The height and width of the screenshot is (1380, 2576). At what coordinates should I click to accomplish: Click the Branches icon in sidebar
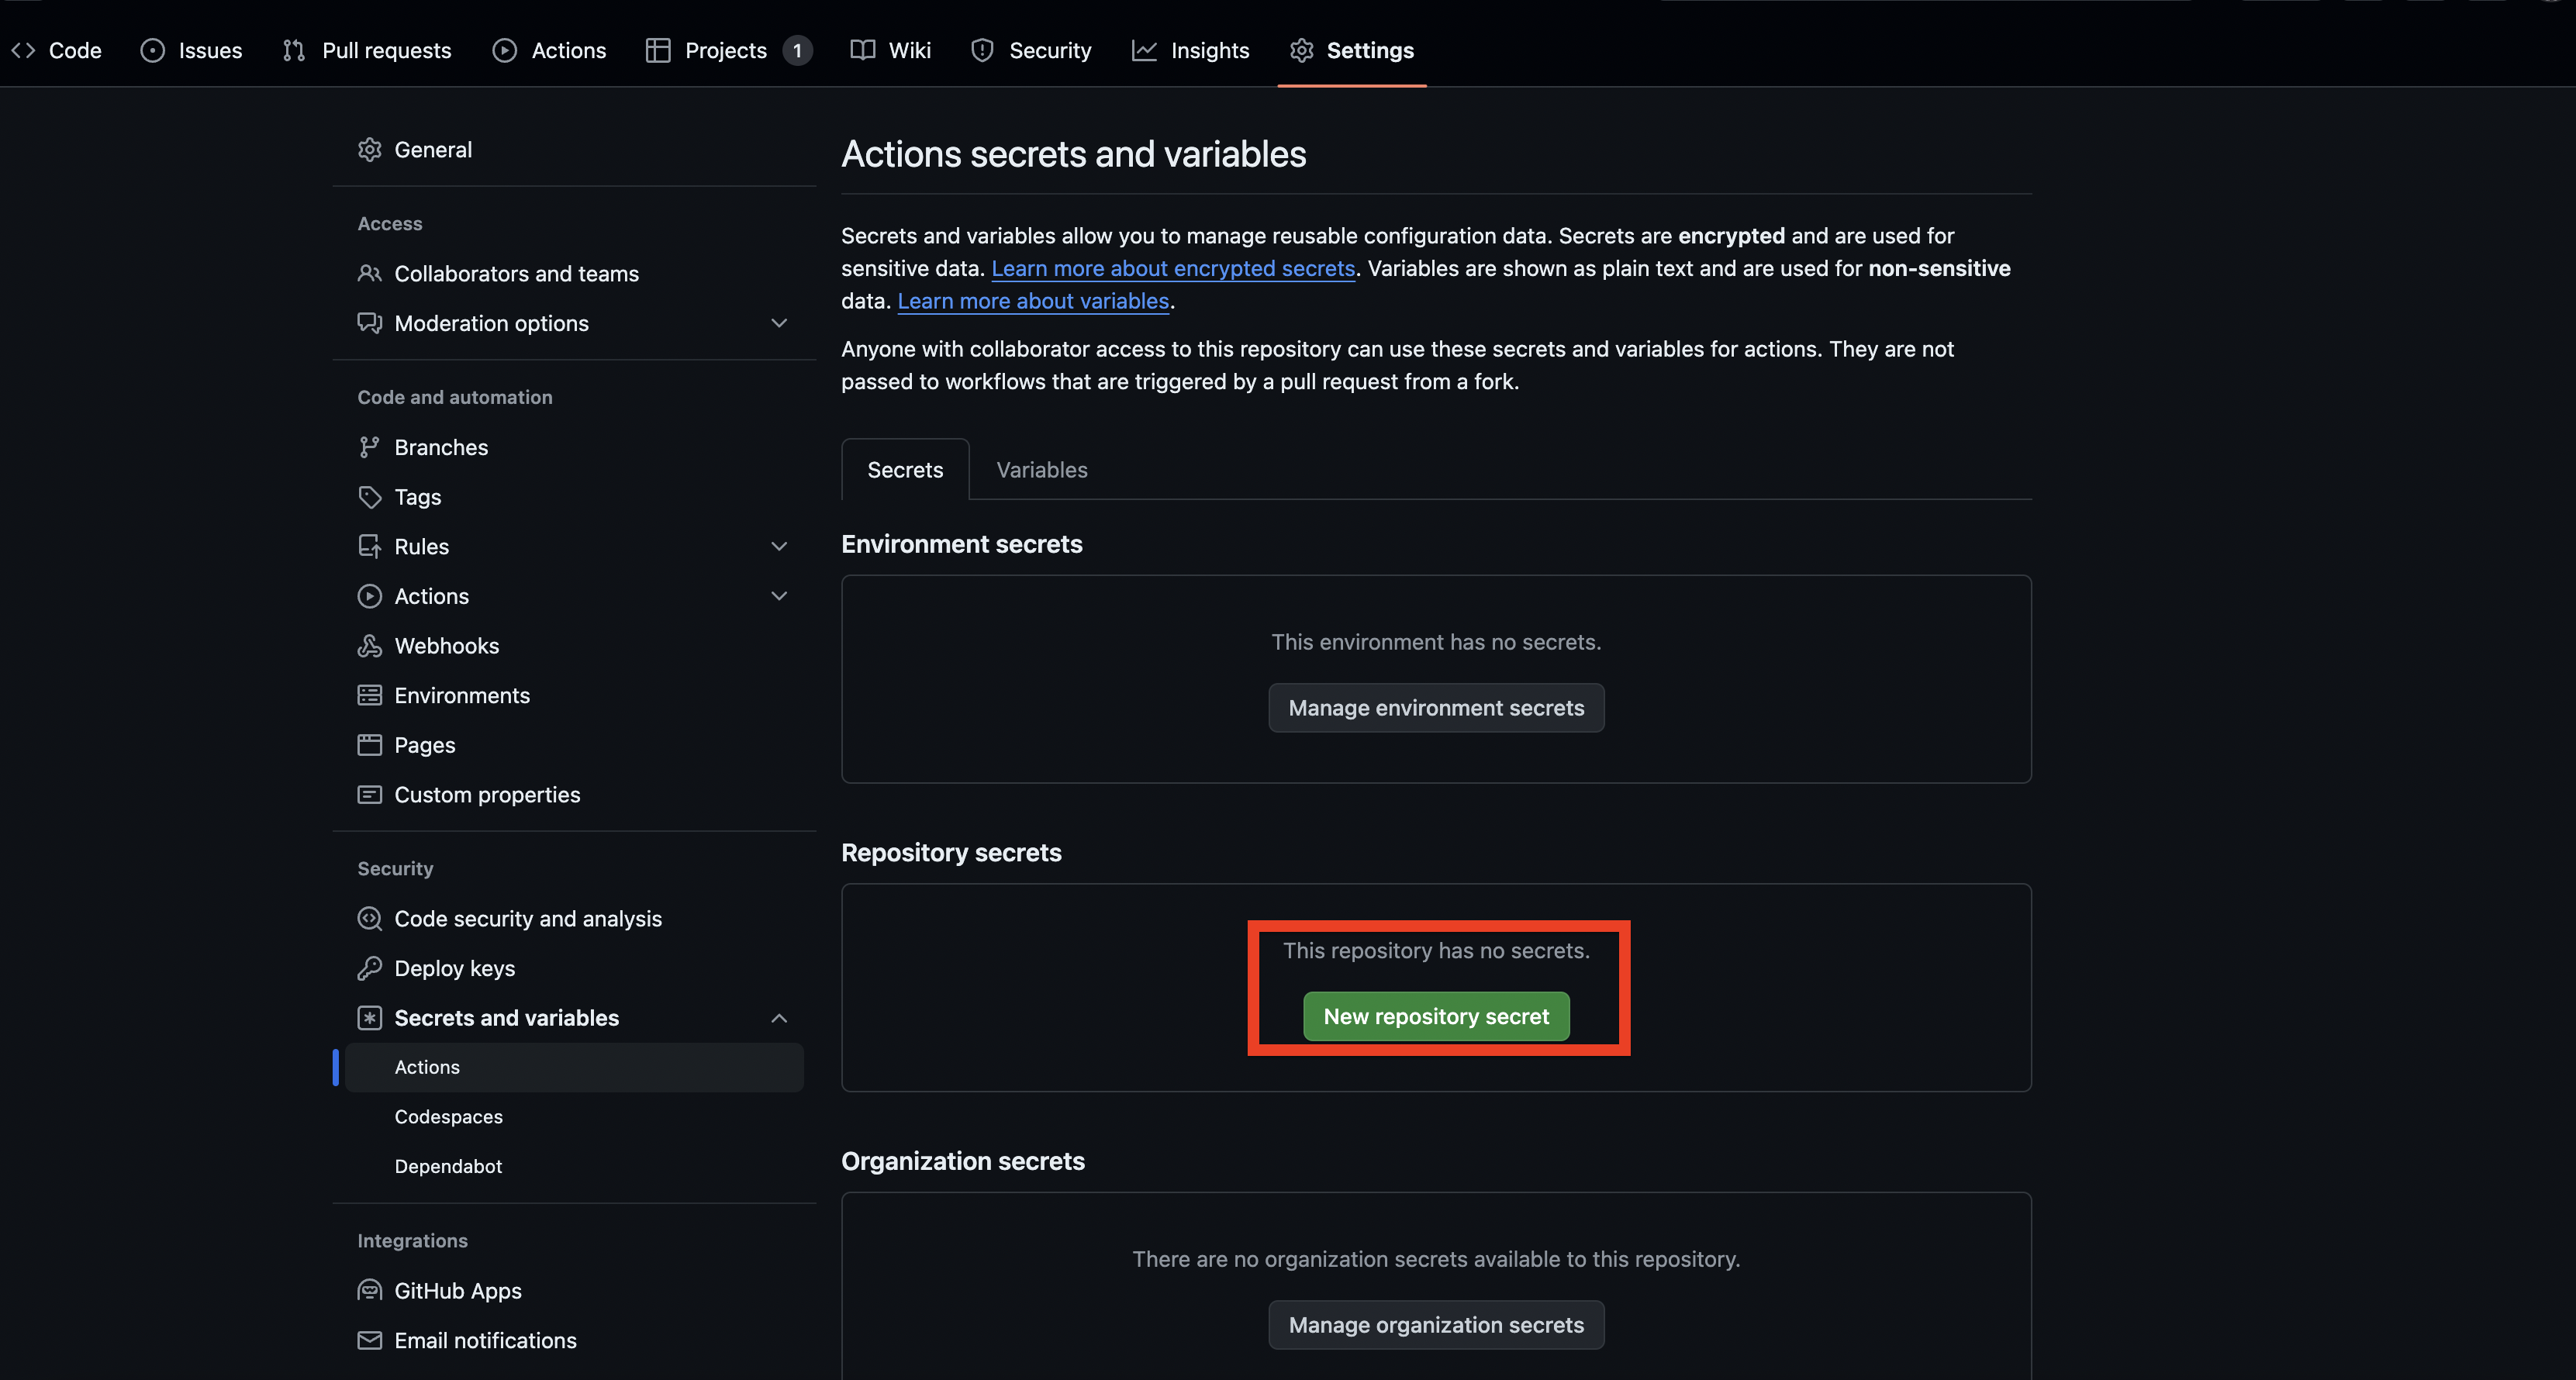[369, 447]
